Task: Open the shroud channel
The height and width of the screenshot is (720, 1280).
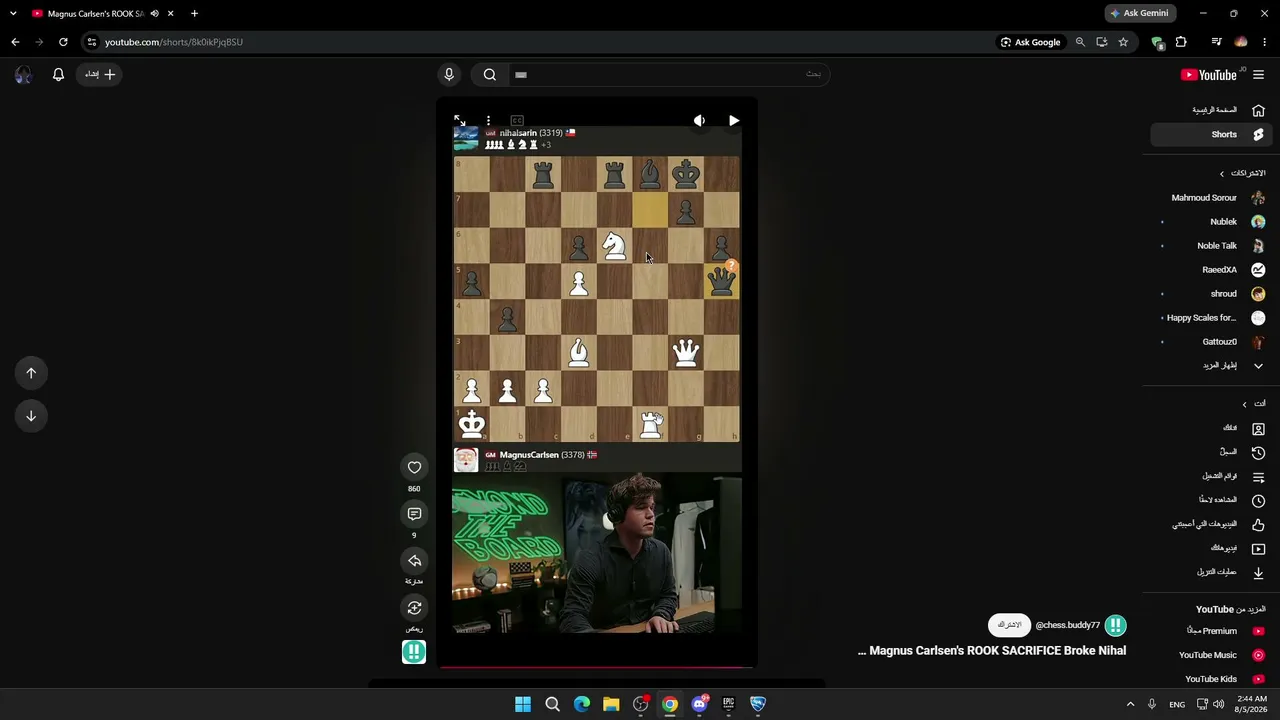Action: click(1209, 294)
